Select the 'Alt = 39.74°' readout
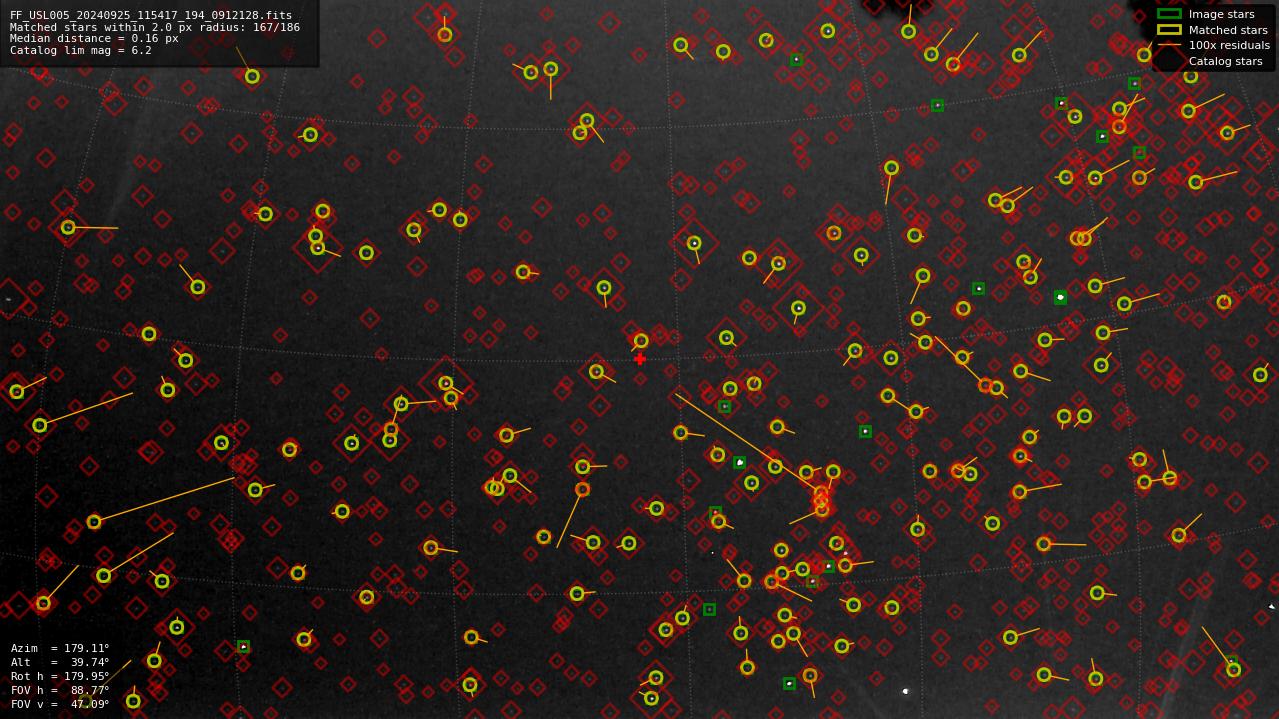This screenshot has width=1279, height=719. tap(60, 662)
